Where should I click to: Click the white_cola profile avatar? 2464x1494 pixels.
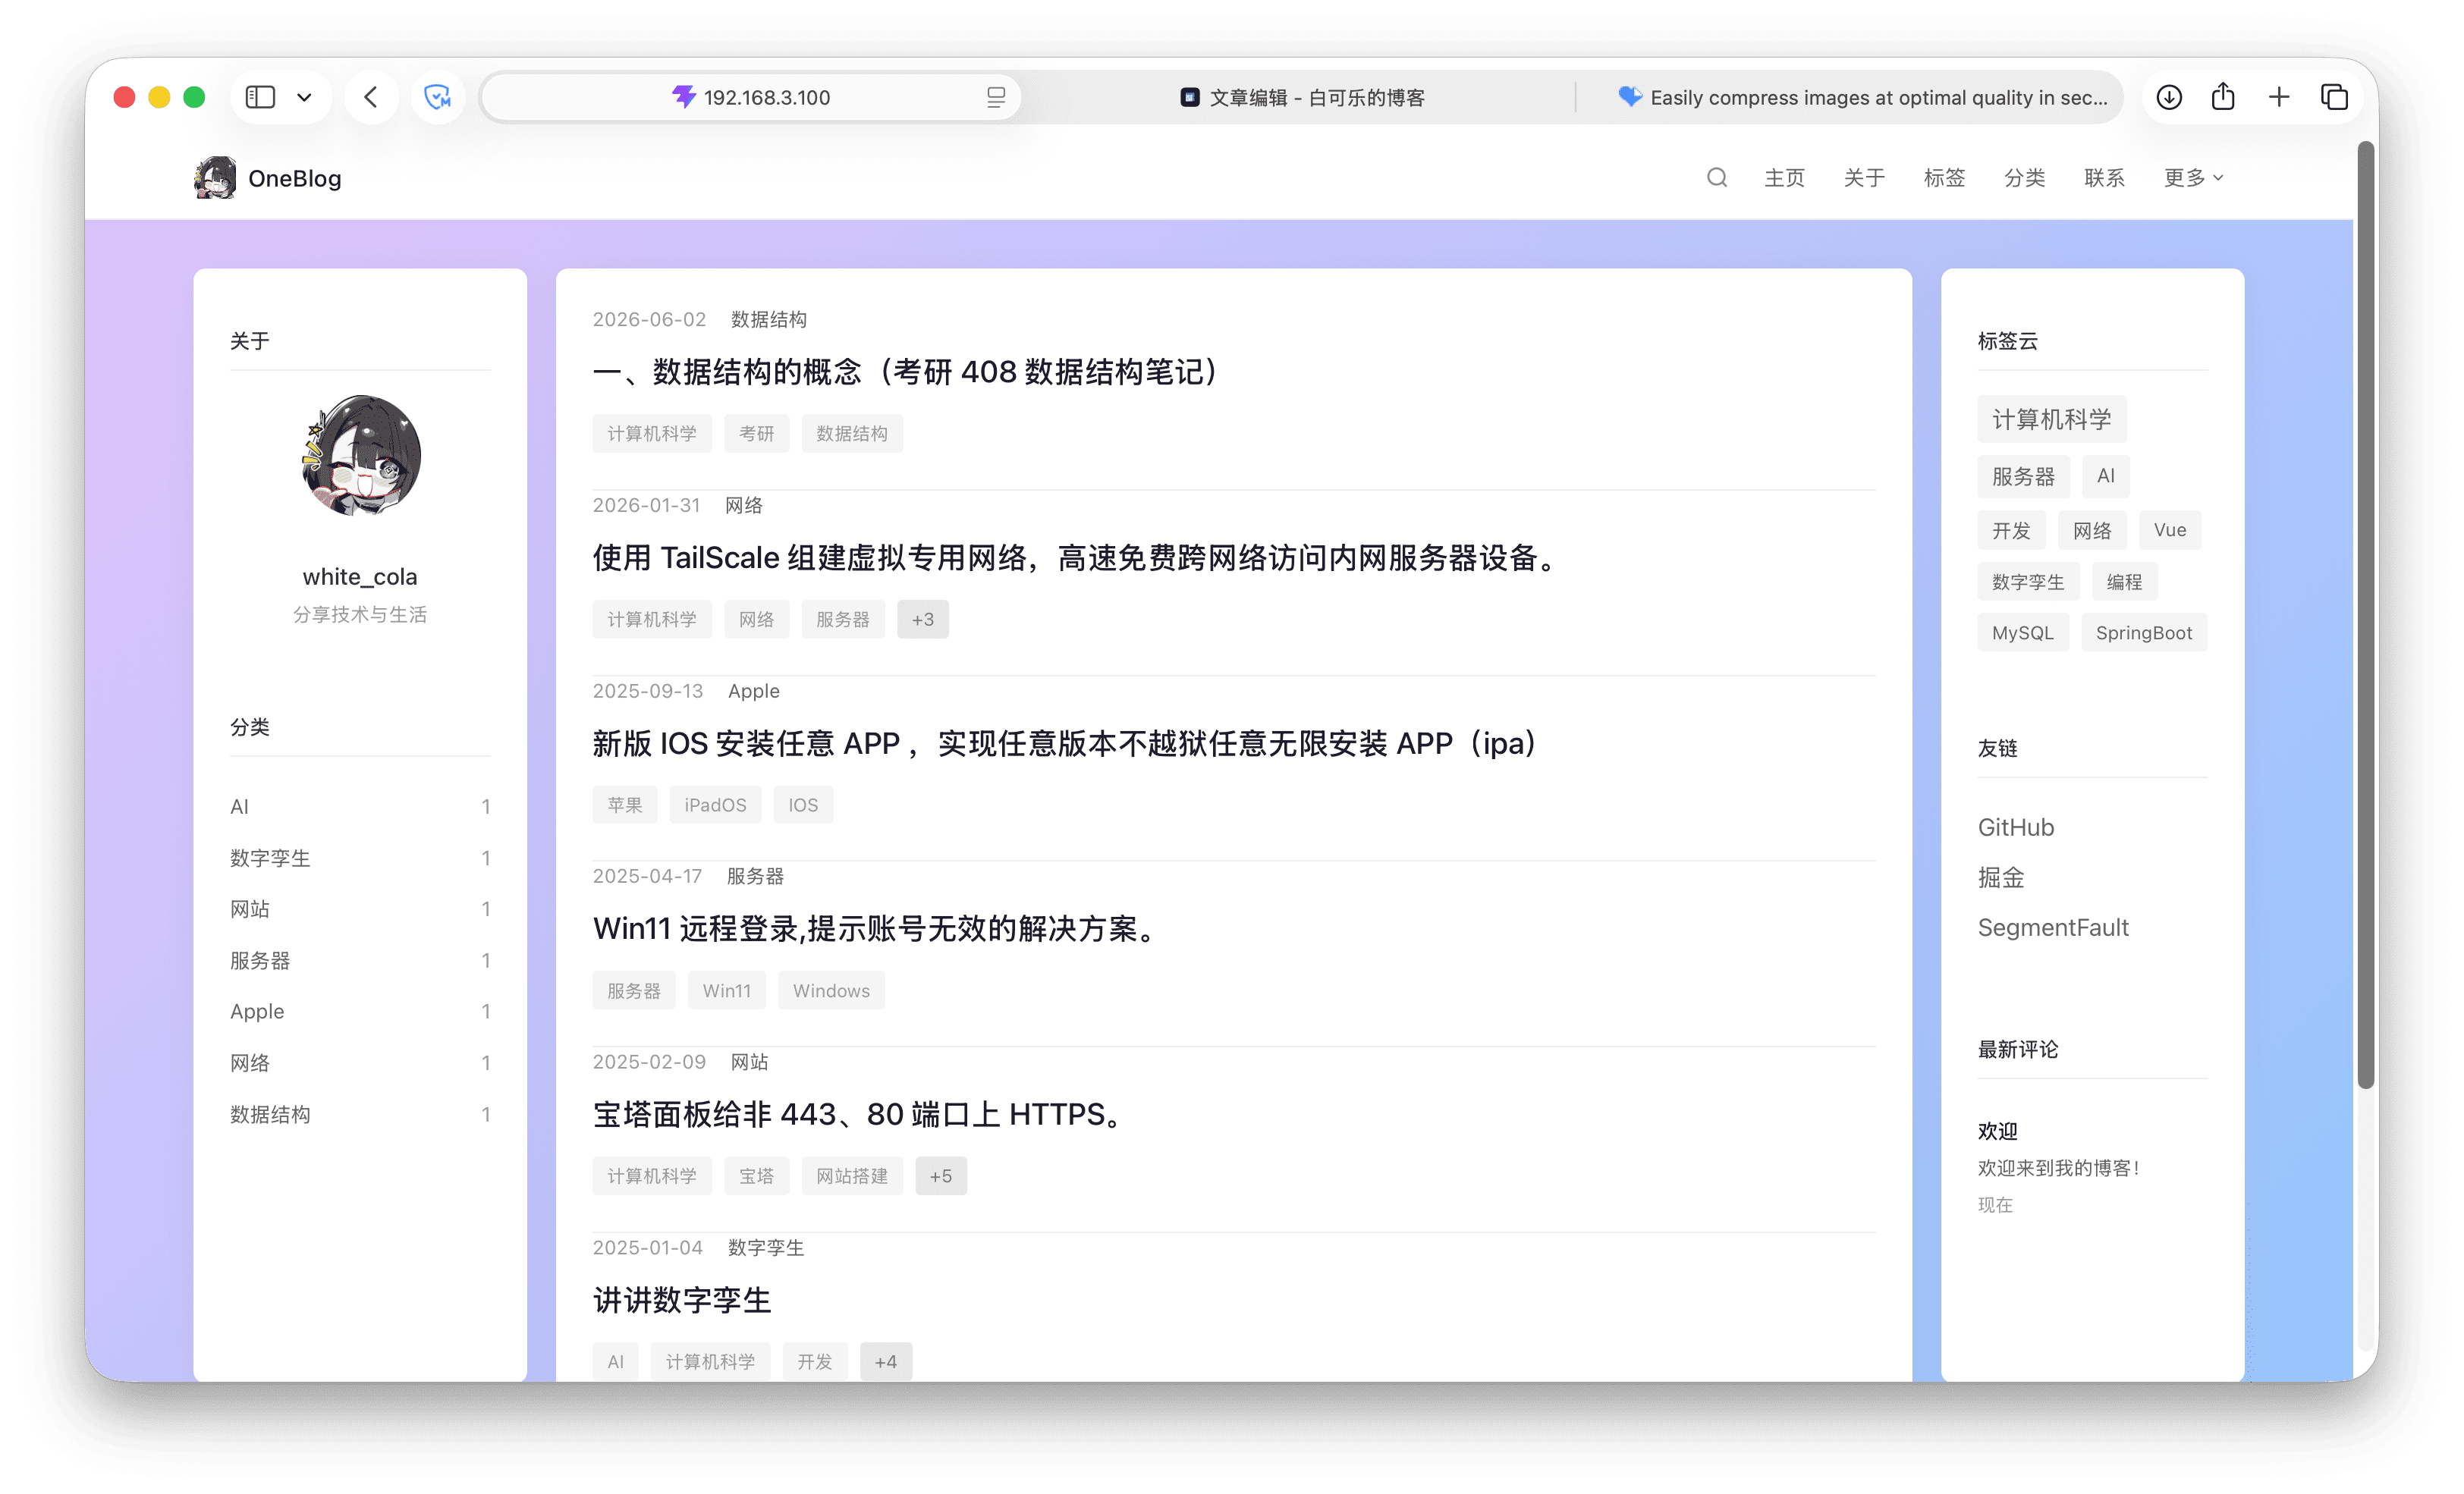pos(361,455)
